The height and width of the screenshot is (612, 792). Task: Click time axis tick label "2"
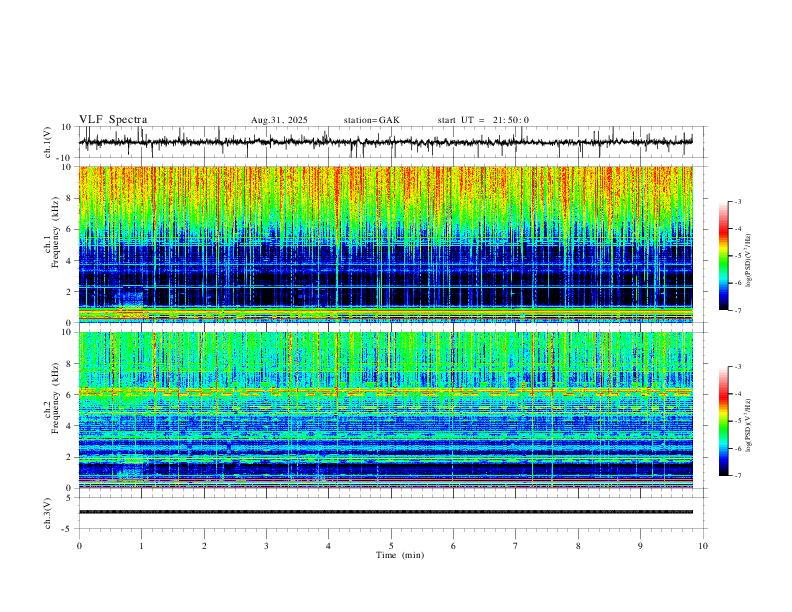[204, 546]
